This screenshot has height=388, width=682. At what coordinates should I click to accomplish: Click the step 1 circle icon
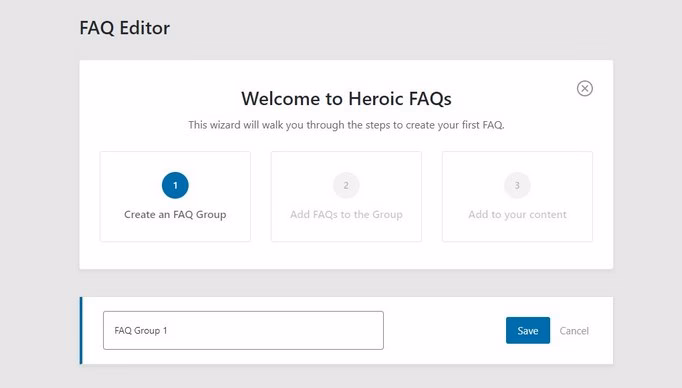[175, 185]
